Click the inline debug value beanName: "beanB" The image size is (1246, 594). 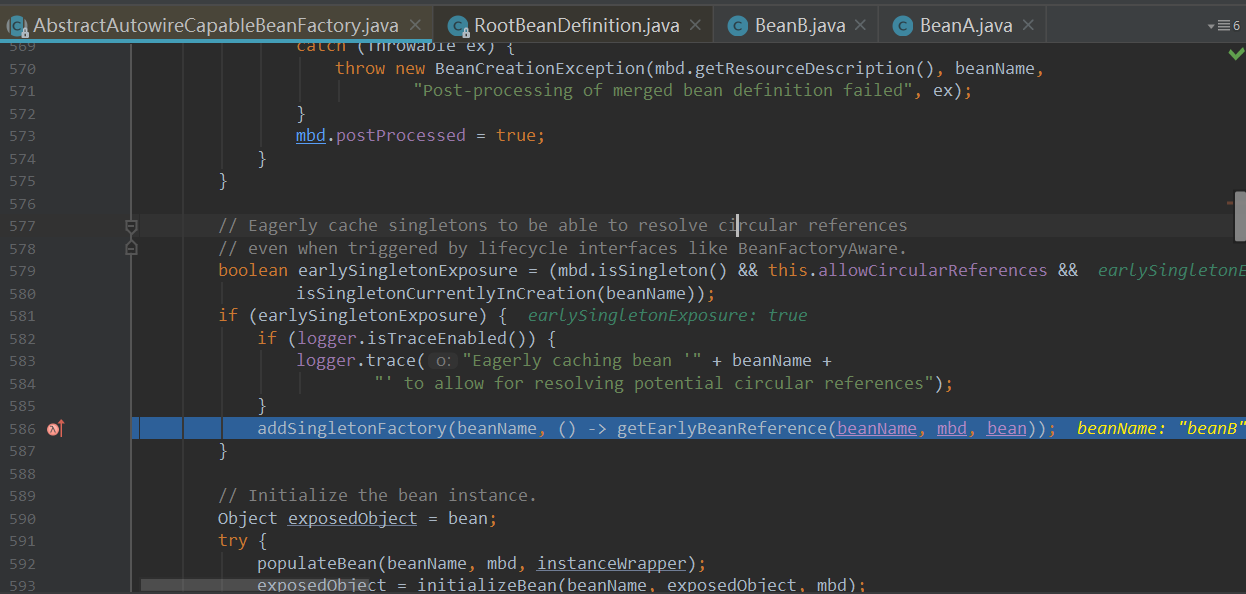click(x=1161, y=428)
